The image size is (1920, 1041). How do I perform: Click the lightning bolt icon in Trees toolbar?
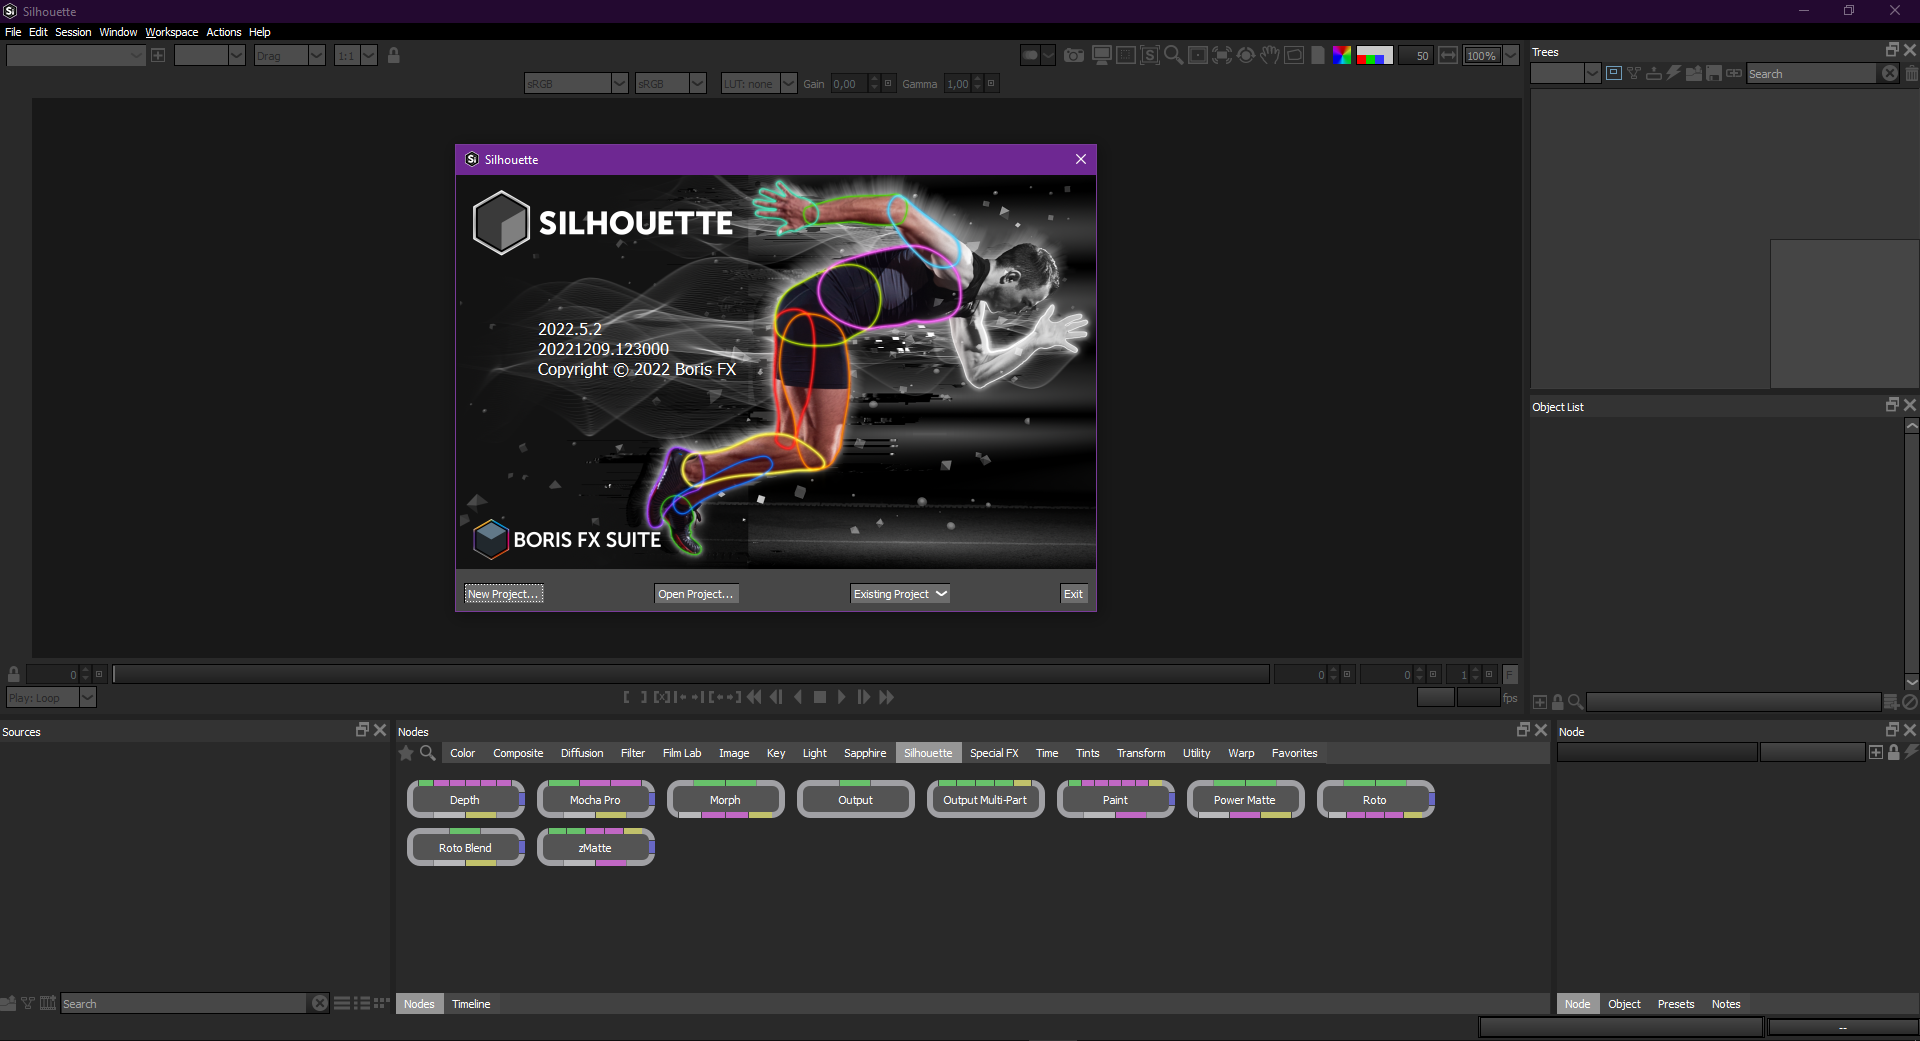coord(1674,73)
